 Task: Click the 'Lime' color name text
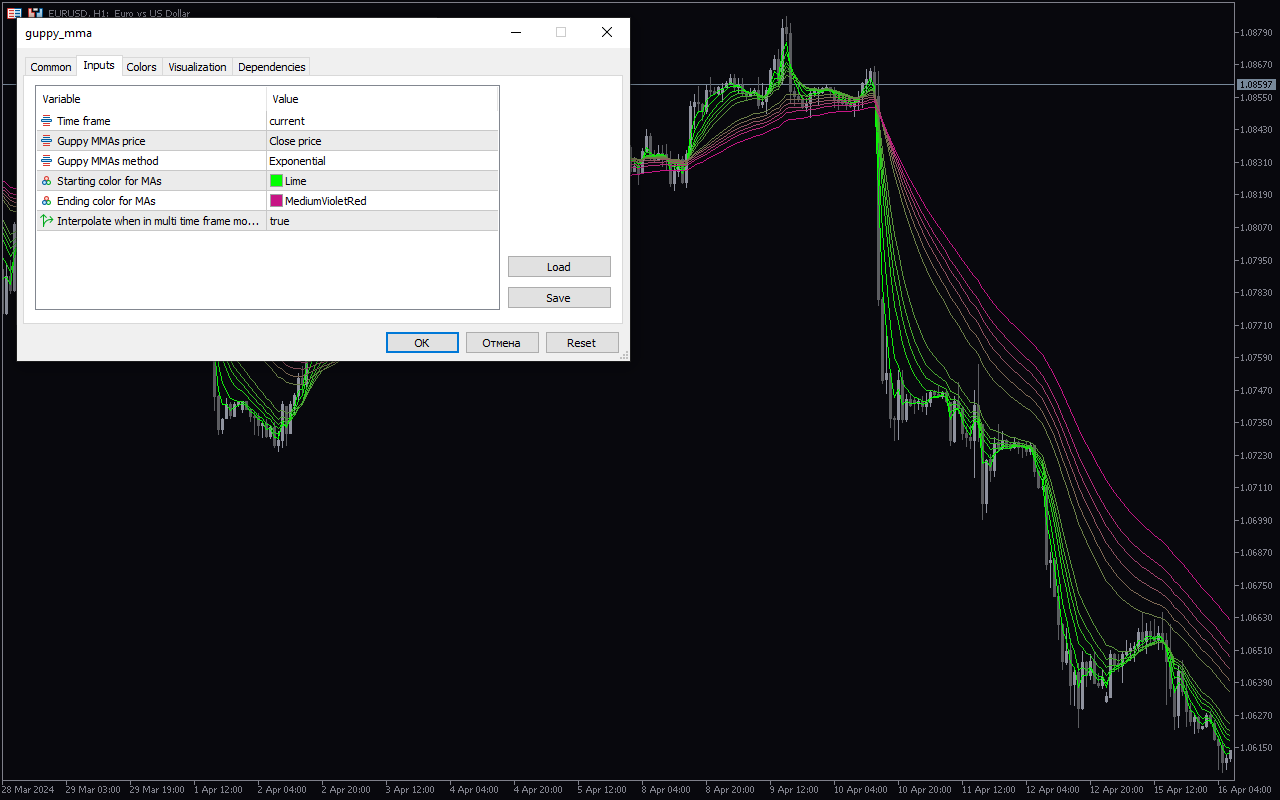[x=295, y=181]
